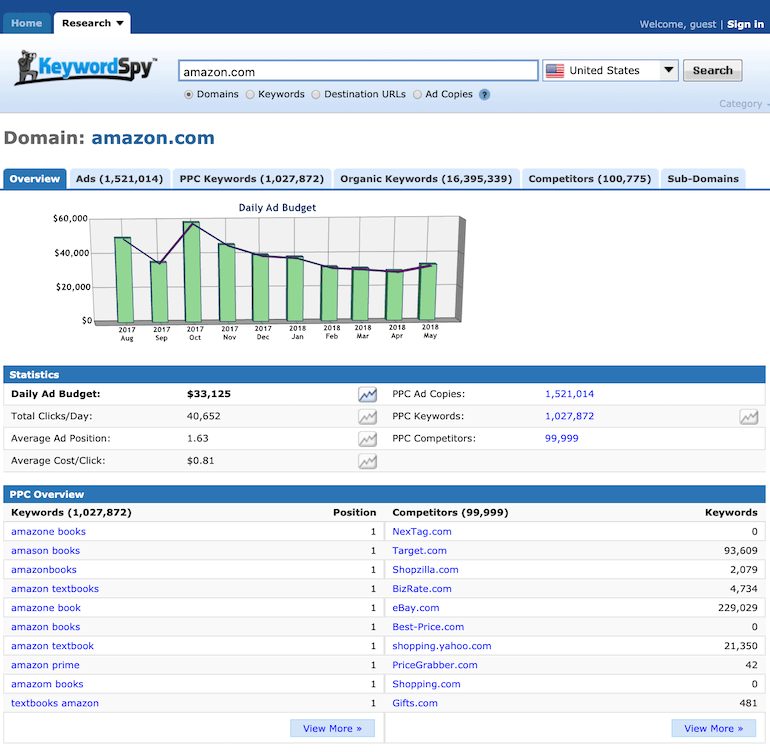This screenshot has width=770, height=752.
Task: Open keyword 'amazon prime'
Action: (45, 665)
